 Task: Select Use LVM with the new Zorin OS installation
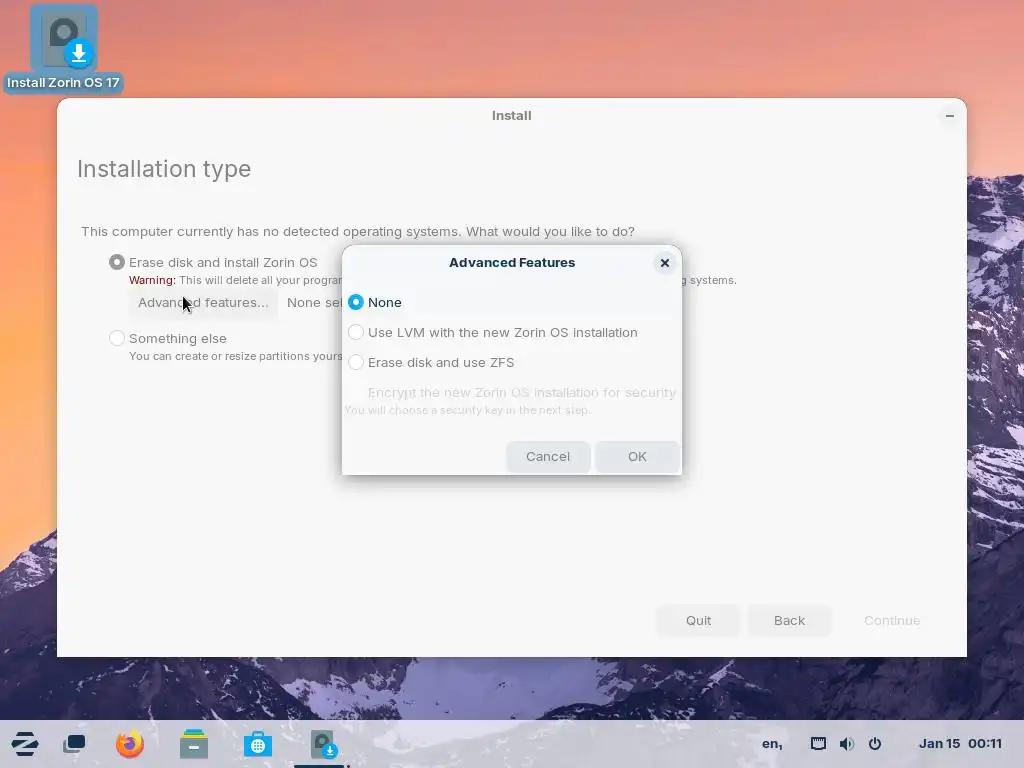(x=493, y=332)
